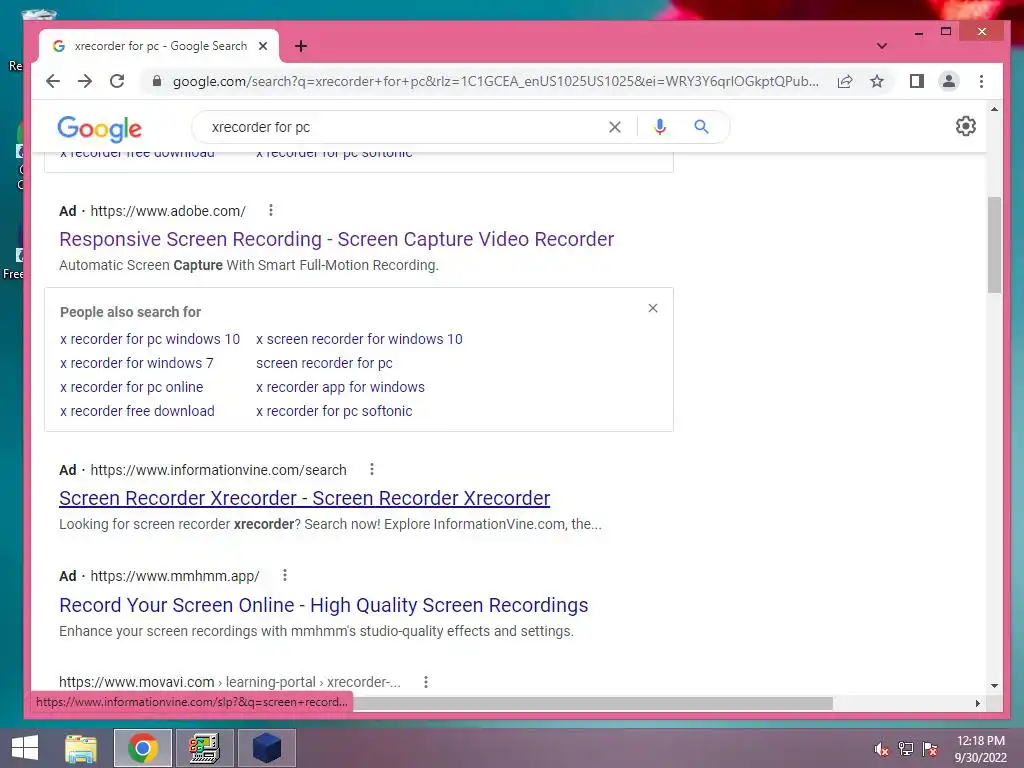Search x recorder for pc online

[131, 387]
